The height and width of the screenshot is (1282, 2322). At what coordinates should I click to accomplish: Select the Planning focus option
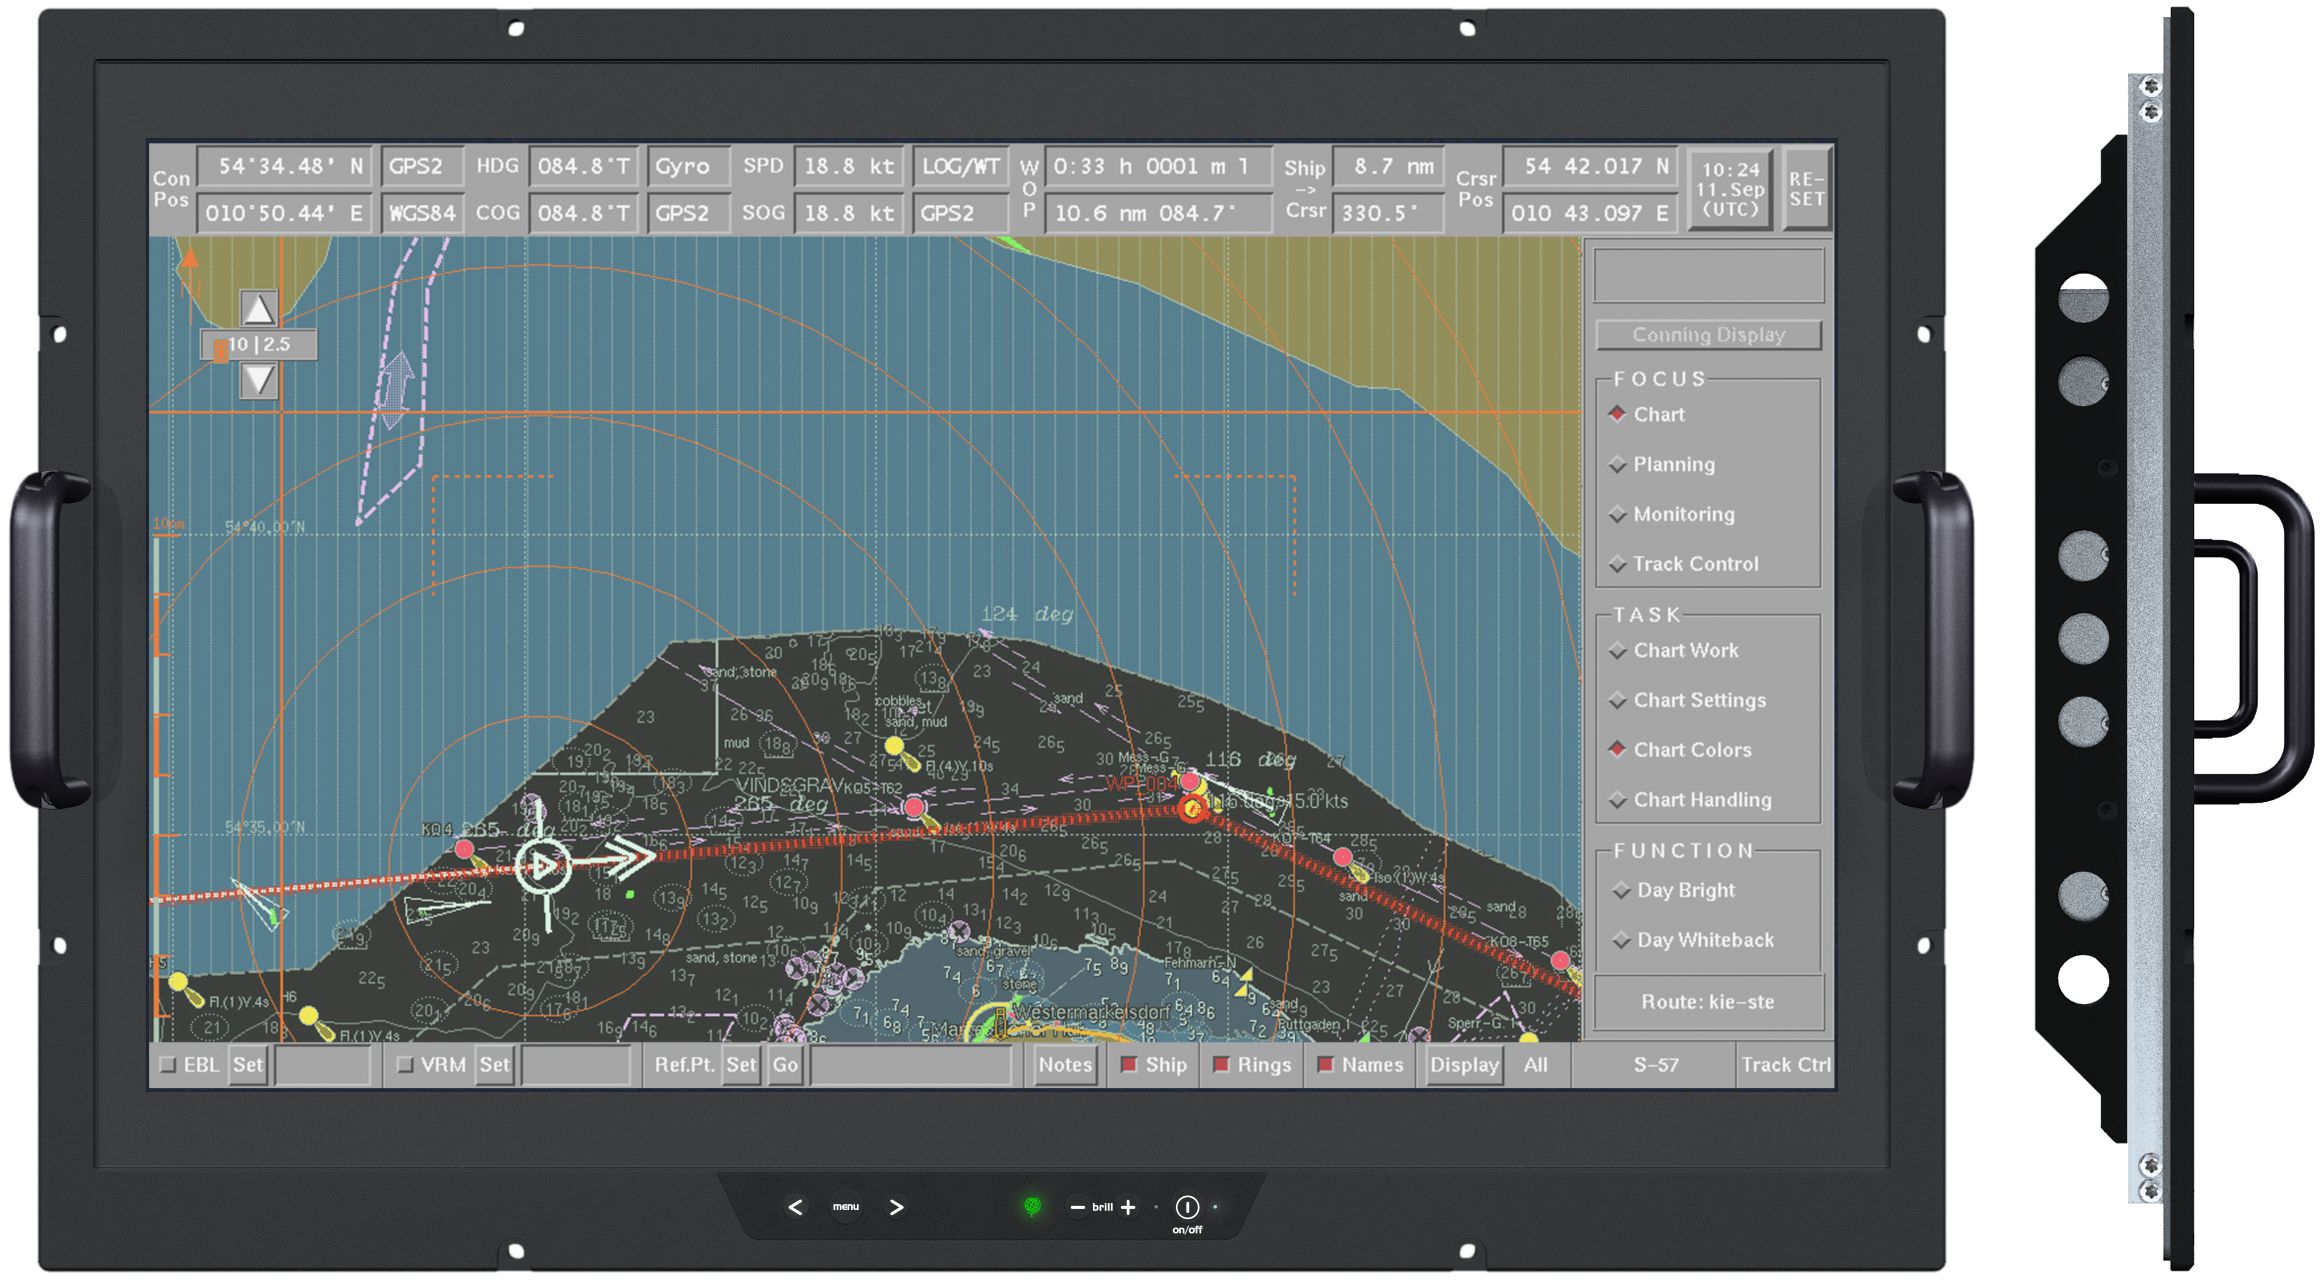click(x=1662, y=464)
